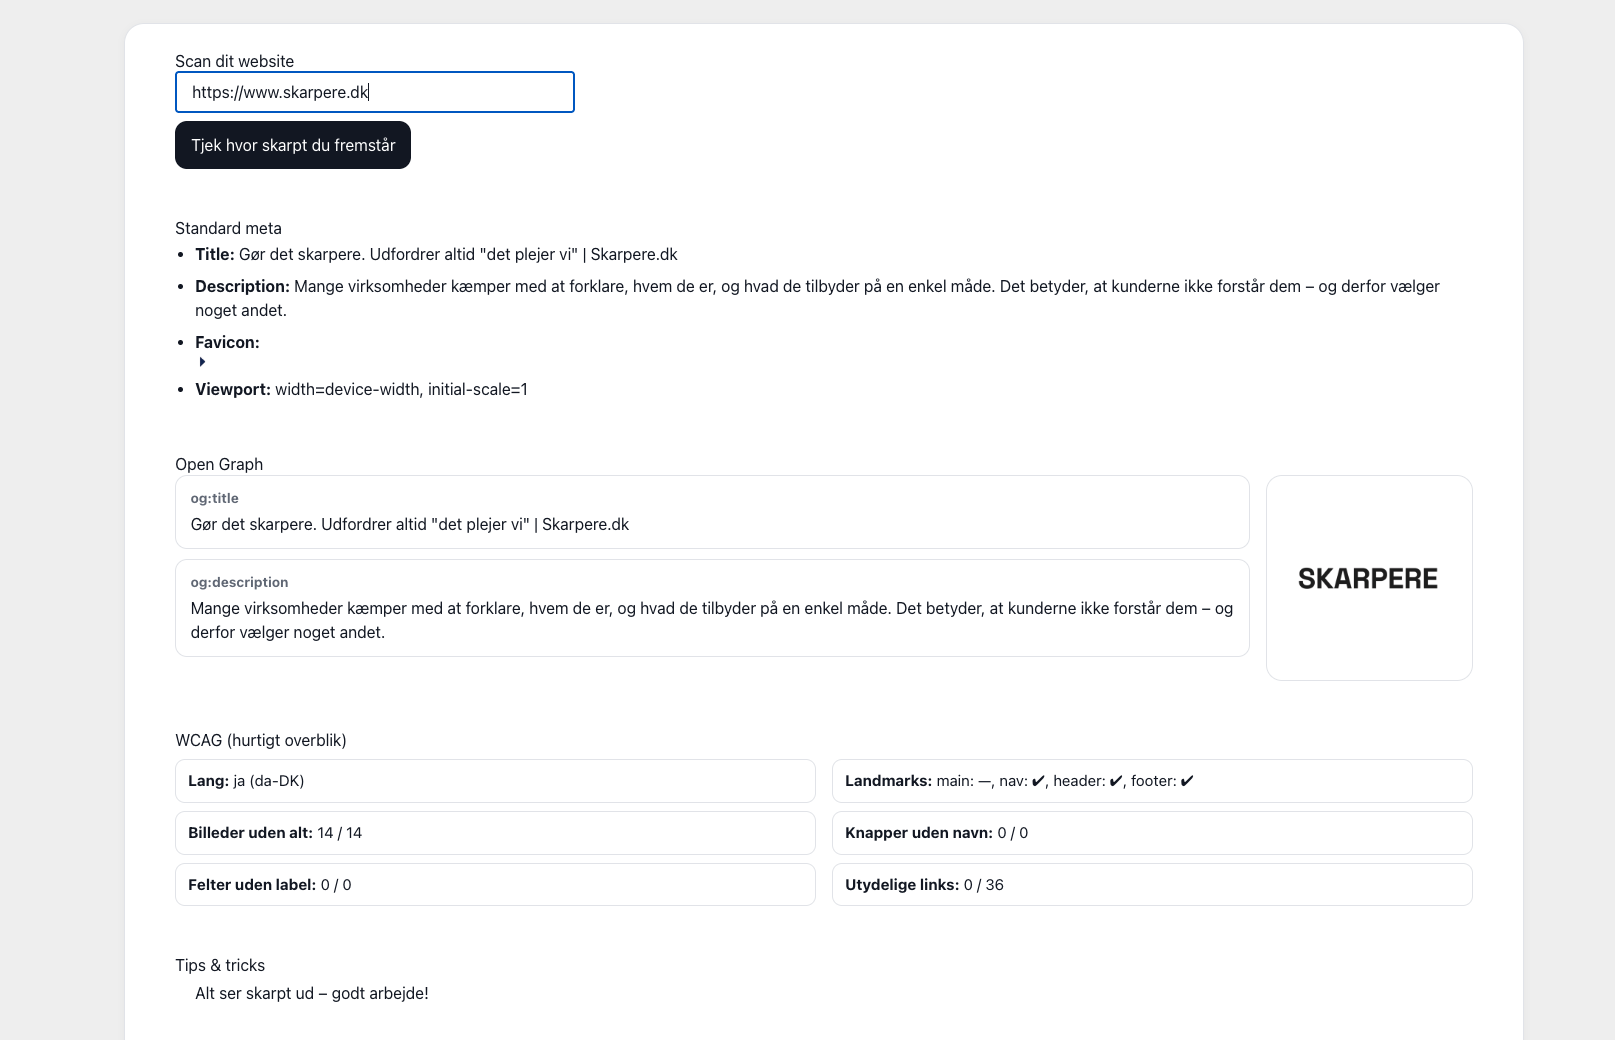
Task: Click the Viewport entry under Standard meta
Action: click(x=361, y=389)
